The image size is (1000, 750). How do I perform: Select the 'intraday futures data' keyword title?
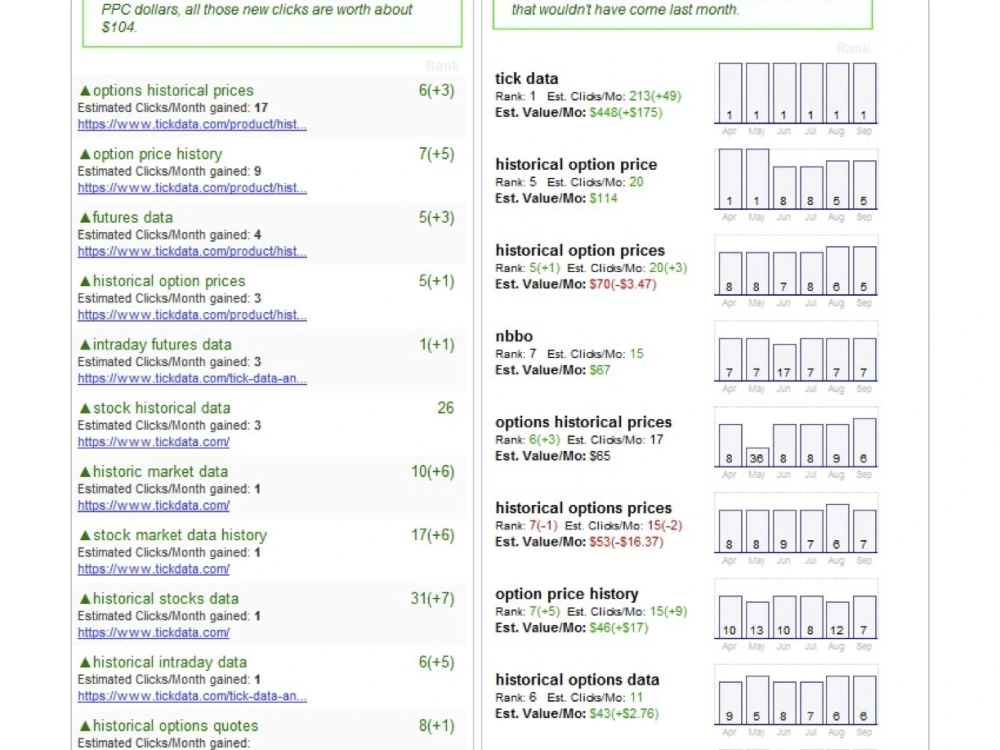[x=162, y=344]
